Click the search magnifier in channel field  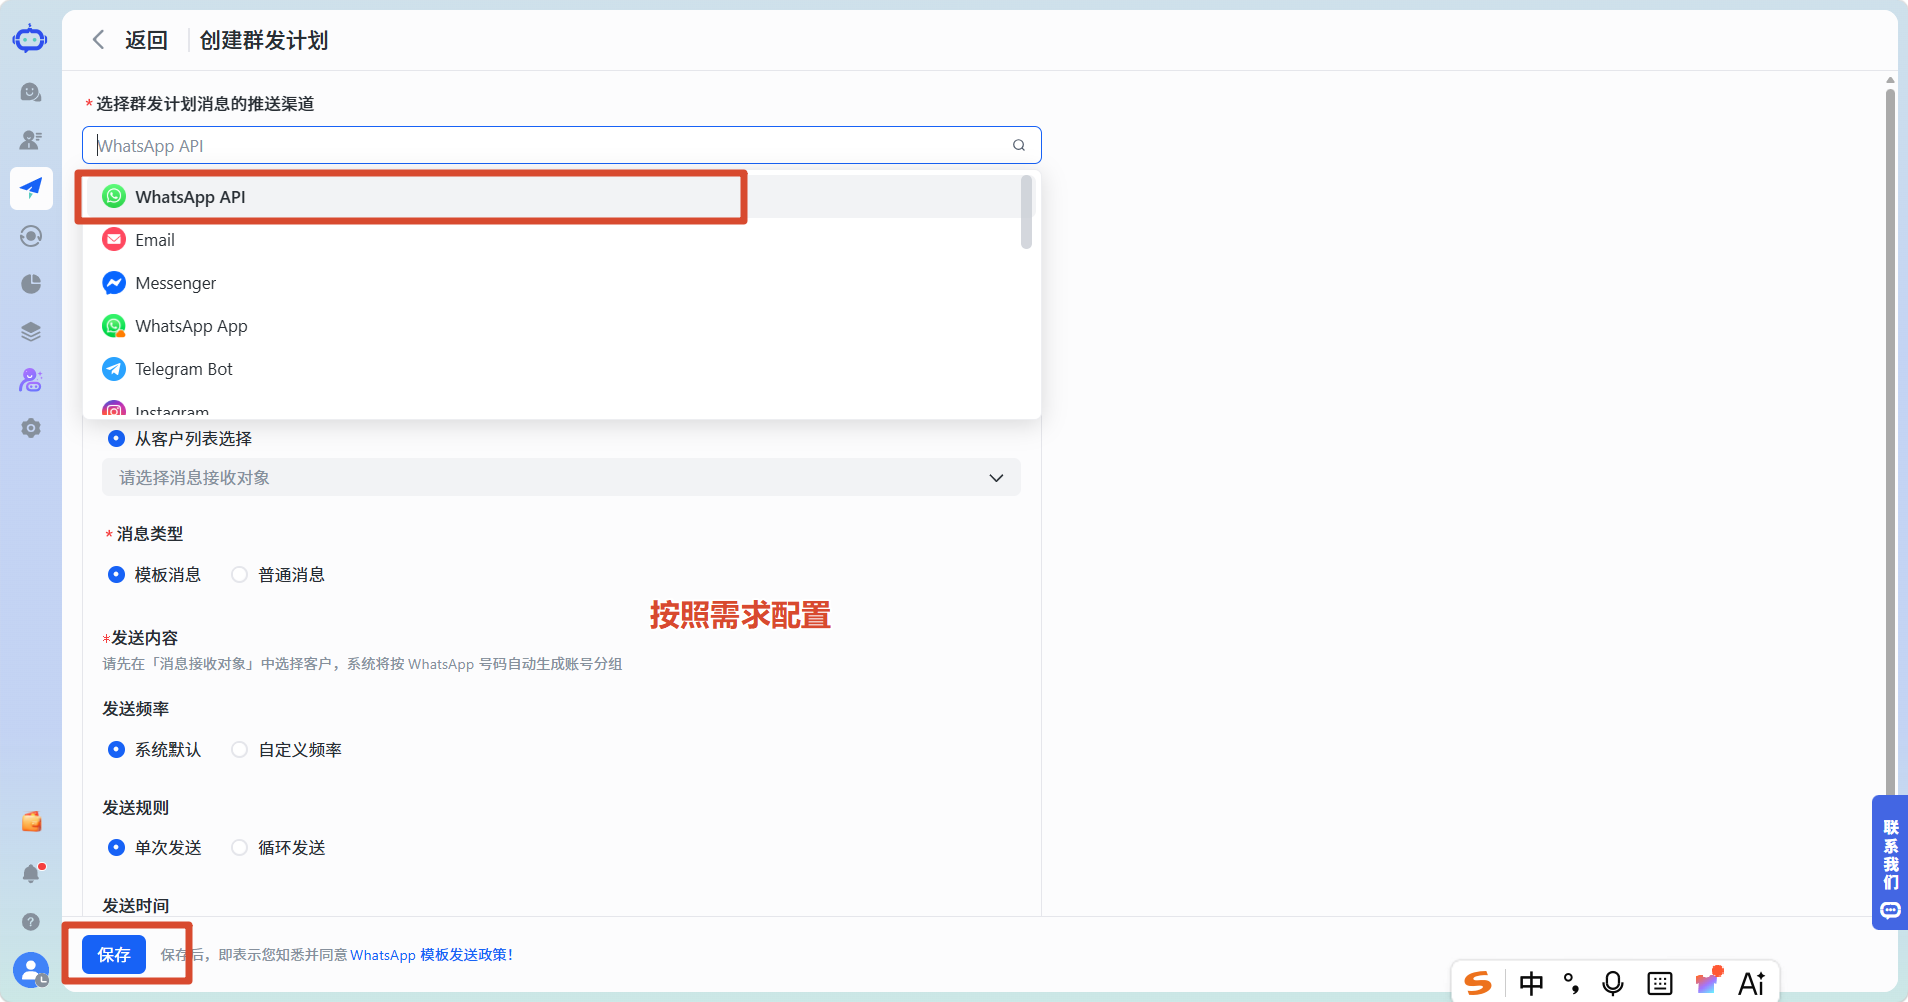click(x=1019, y=145)
